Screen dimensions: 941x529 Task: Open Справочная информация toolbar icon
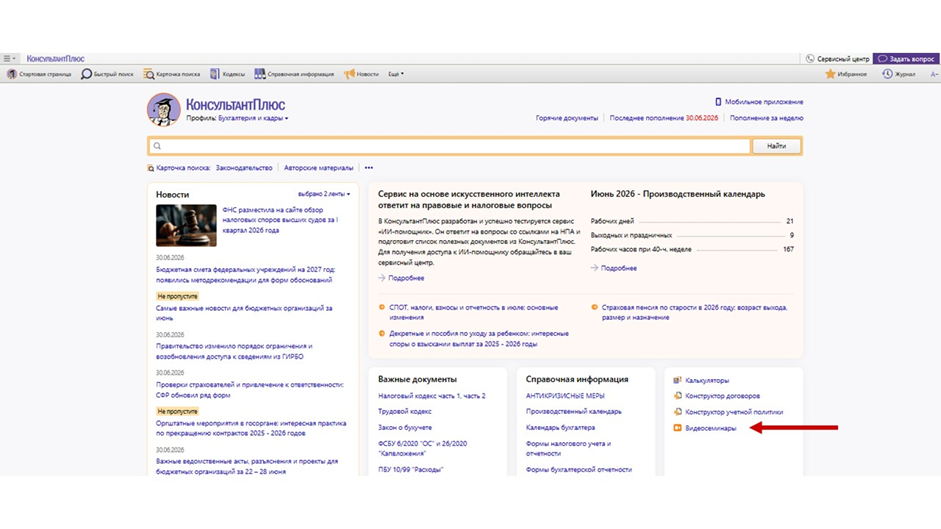click(x=259, y=74)
